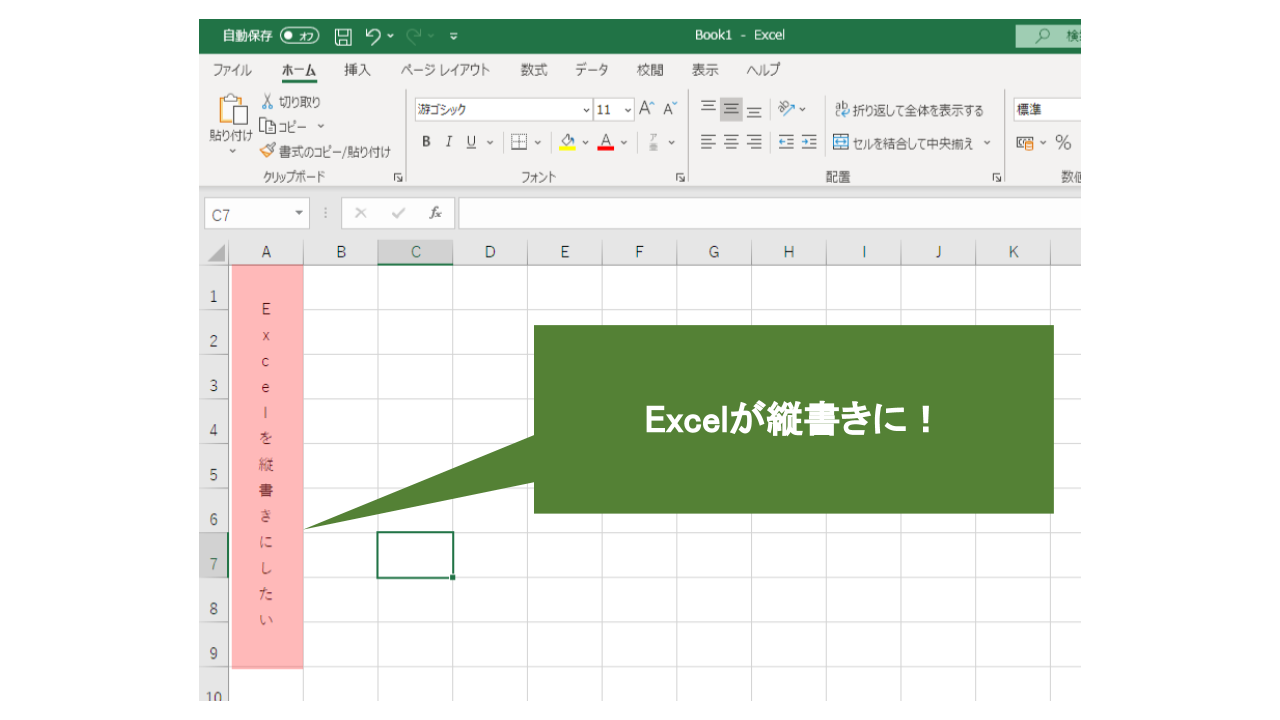Click the 切り取り cut button

(x=291, y=102)
